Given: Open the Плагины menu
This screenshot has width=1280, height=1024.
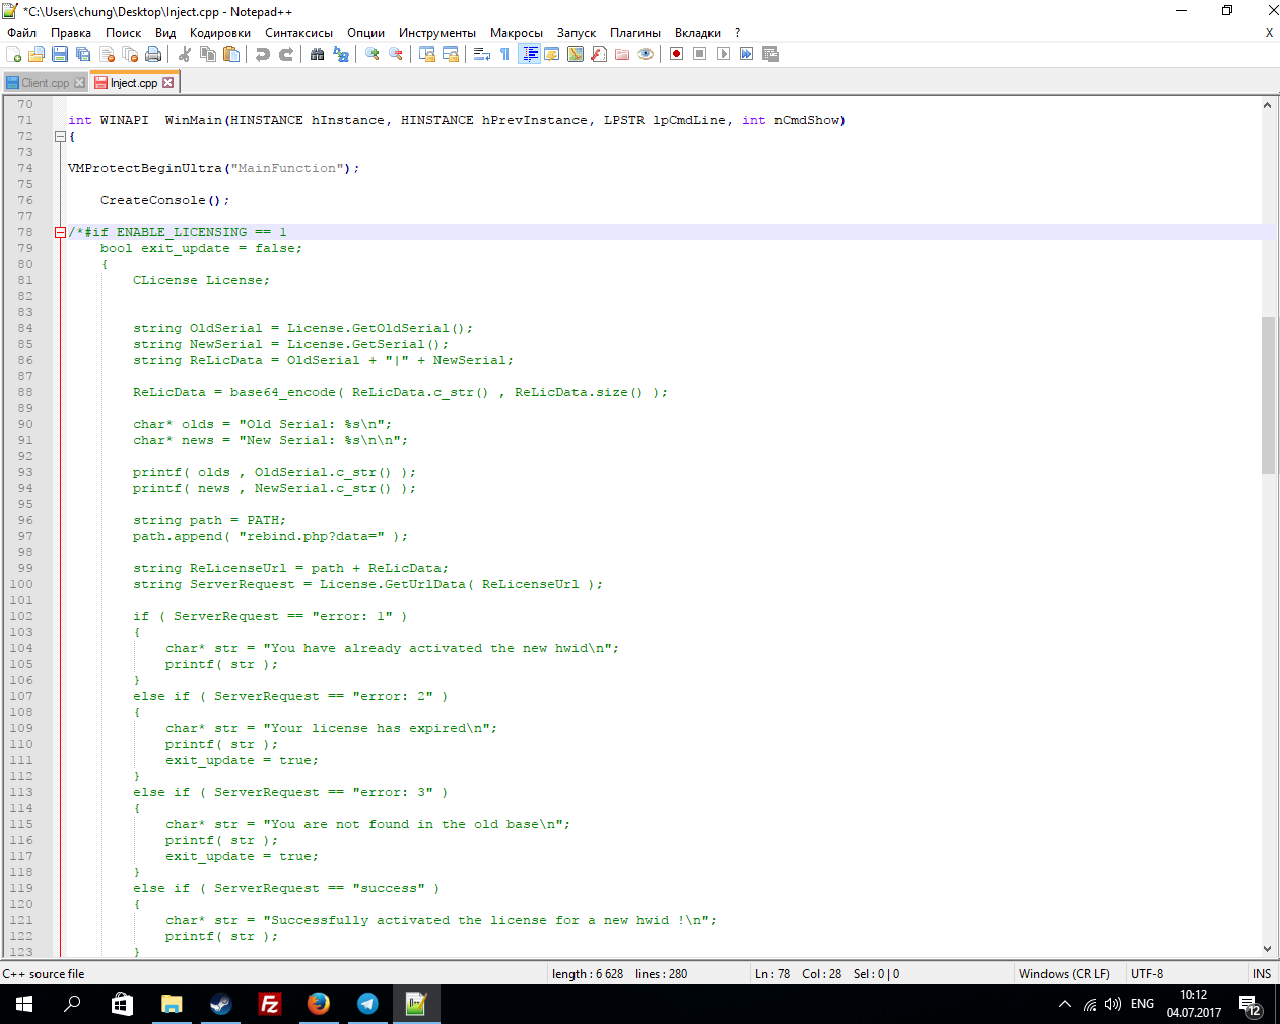Looking at the screenshot, I should point(635,33).
